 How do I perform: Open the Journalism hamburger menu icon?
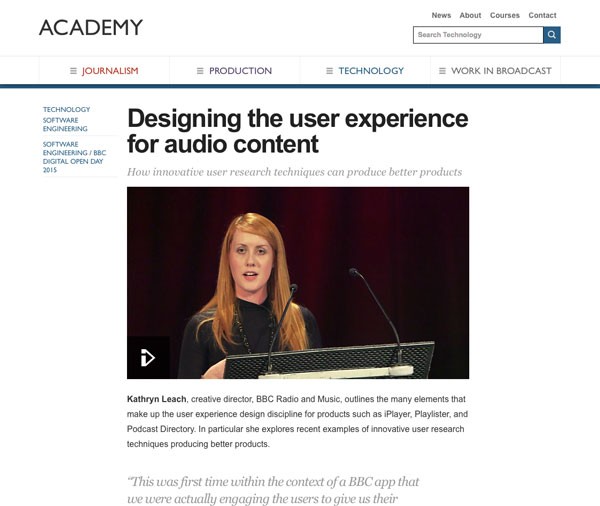tap(73, 71)
